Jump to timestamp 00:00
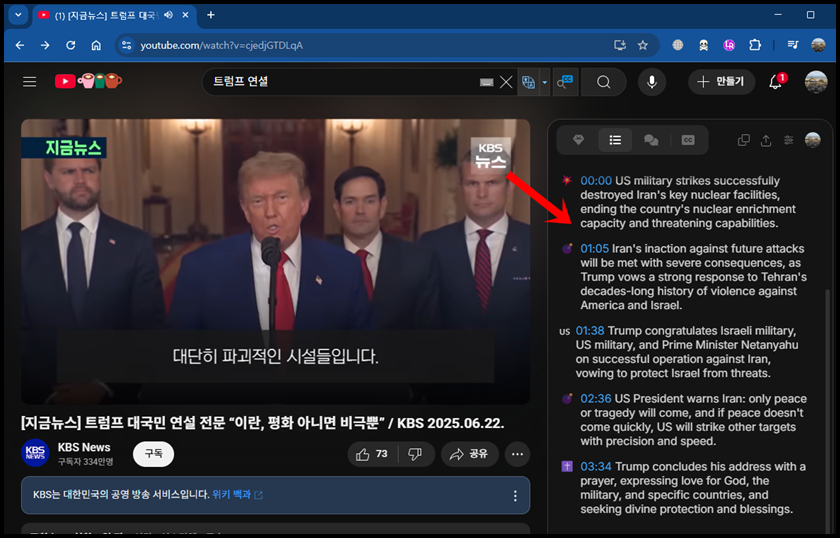840x538 pixels. (596, 181)
